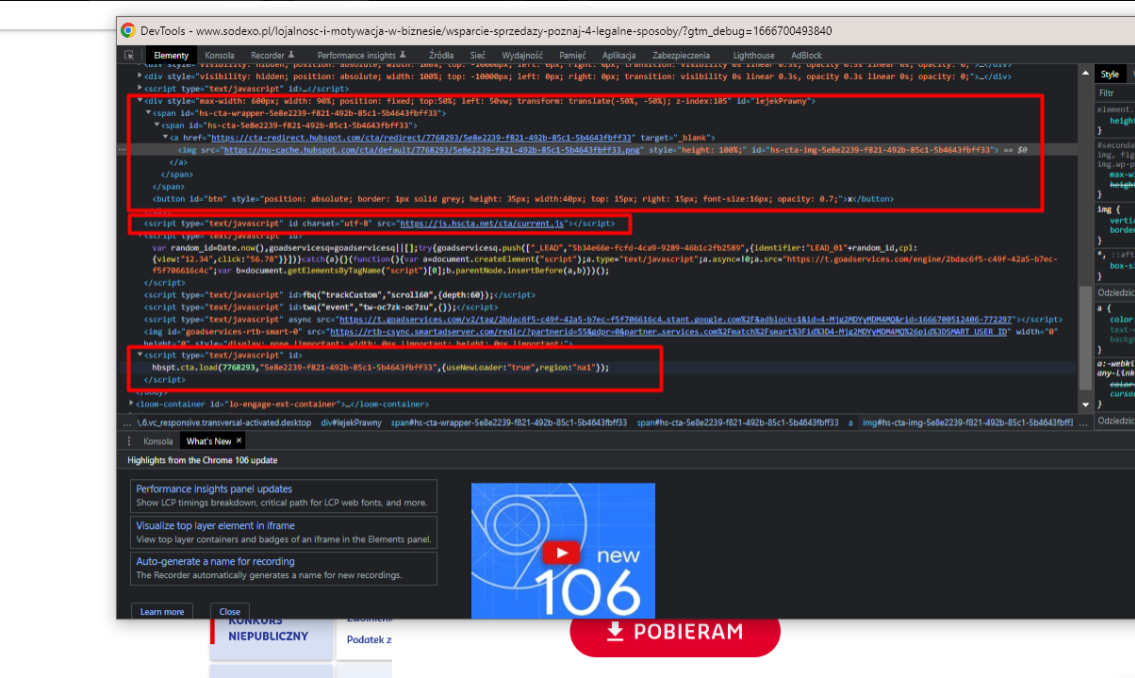Open Auto-generate a name for recording
The height and width of the screenshot is (678, 1135).
coord(284,568)
